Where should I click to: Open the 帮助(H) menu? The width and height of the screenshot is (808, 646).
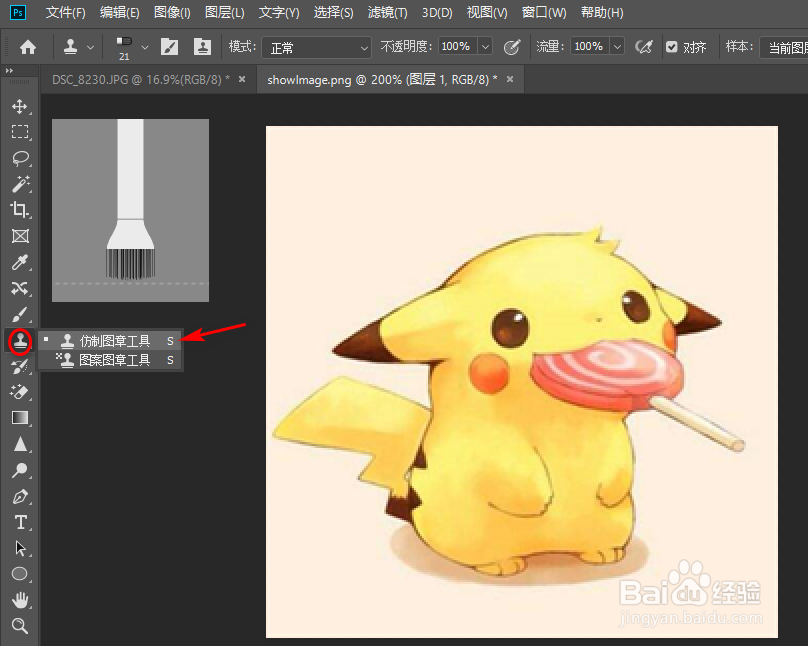click(x=602, y=12)
